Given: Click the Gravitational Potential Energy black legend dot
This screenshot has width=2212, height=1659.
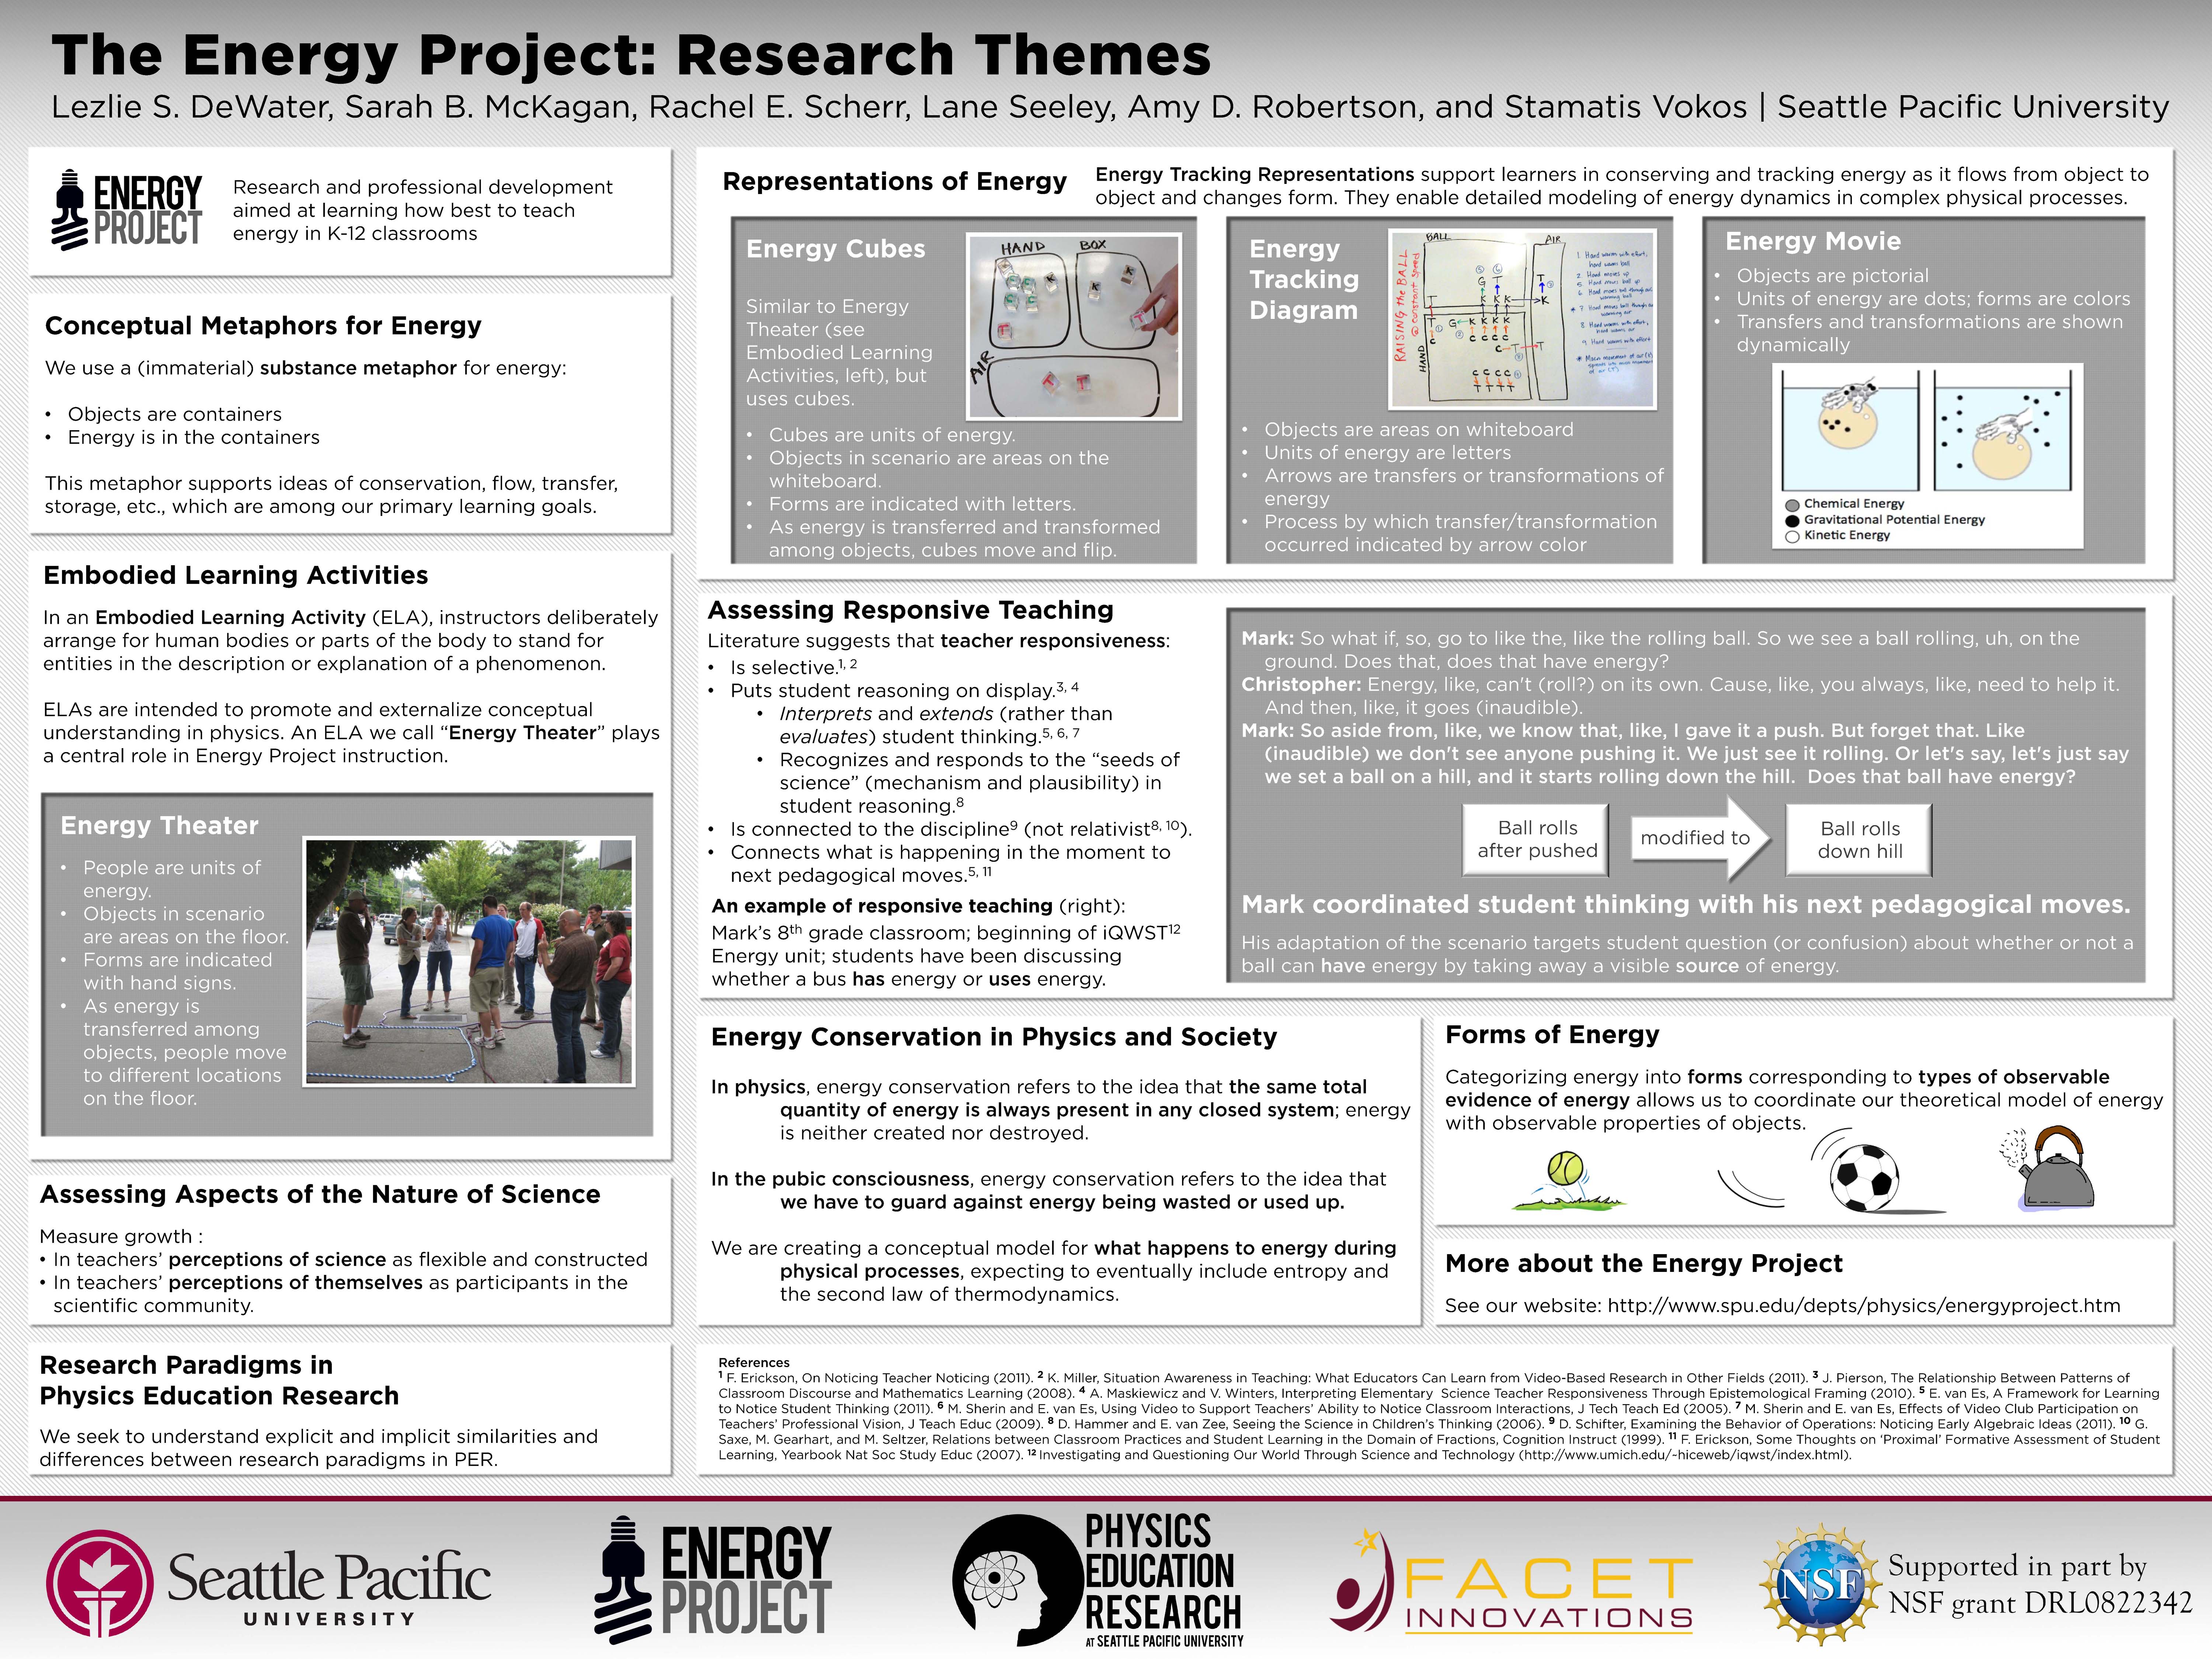Looking at the screenshot, I should 1793,521.
